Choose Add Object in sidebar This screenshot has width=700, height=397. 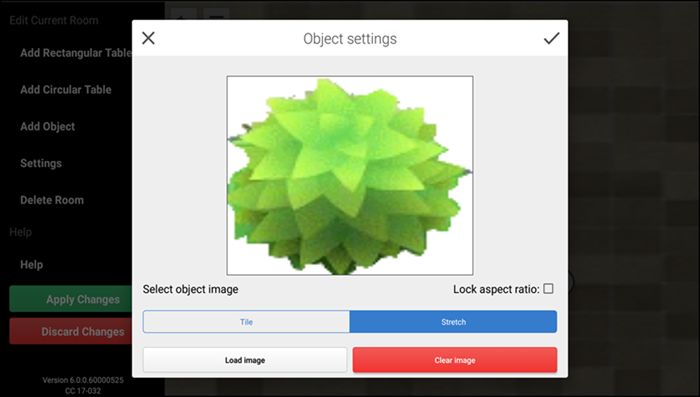tap(47, 126)
